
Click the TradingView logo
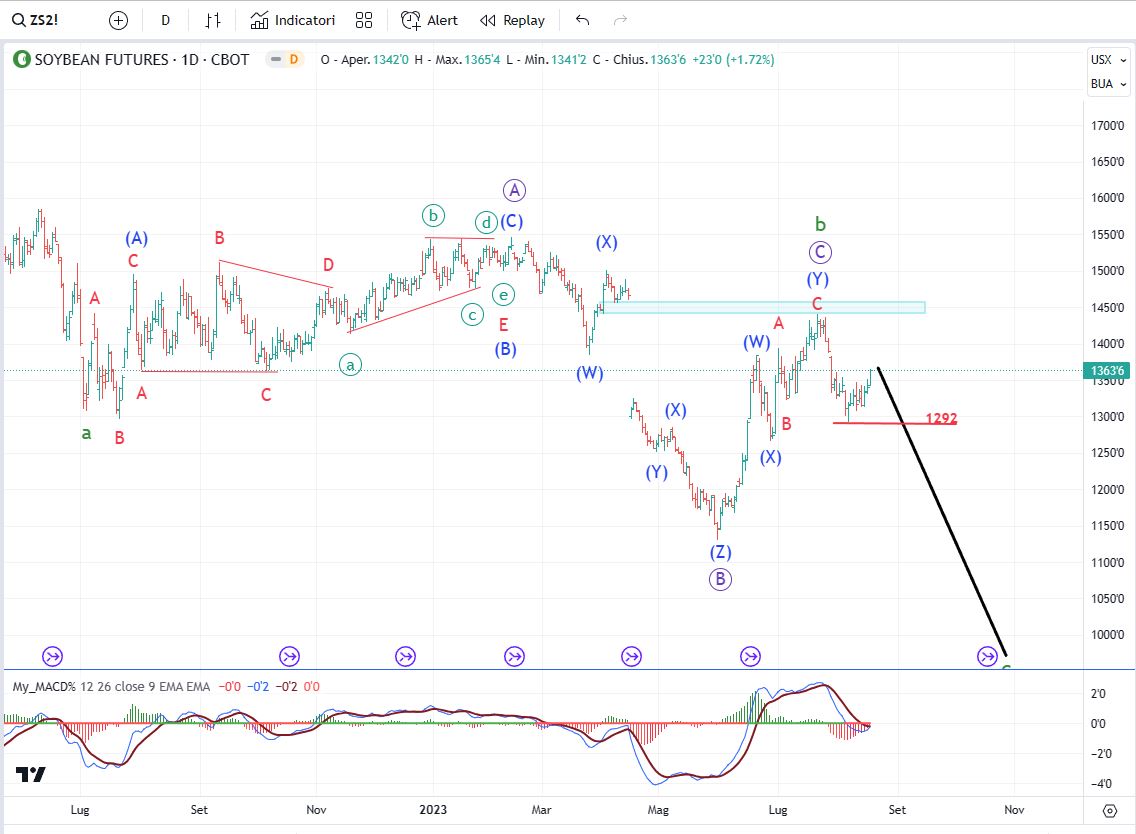pyautogui.click(x=30, y=775)
